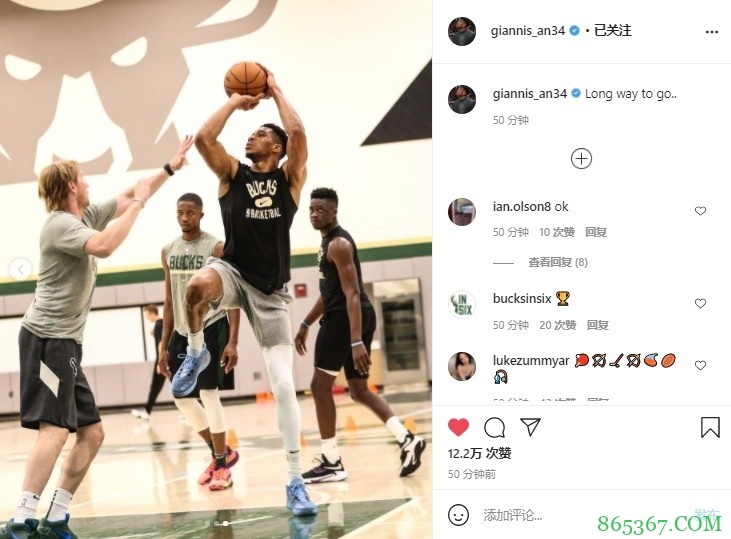Reply to the ian.olson8 comment
Screen dimensions: 731x539
click(x=596, y=232)
